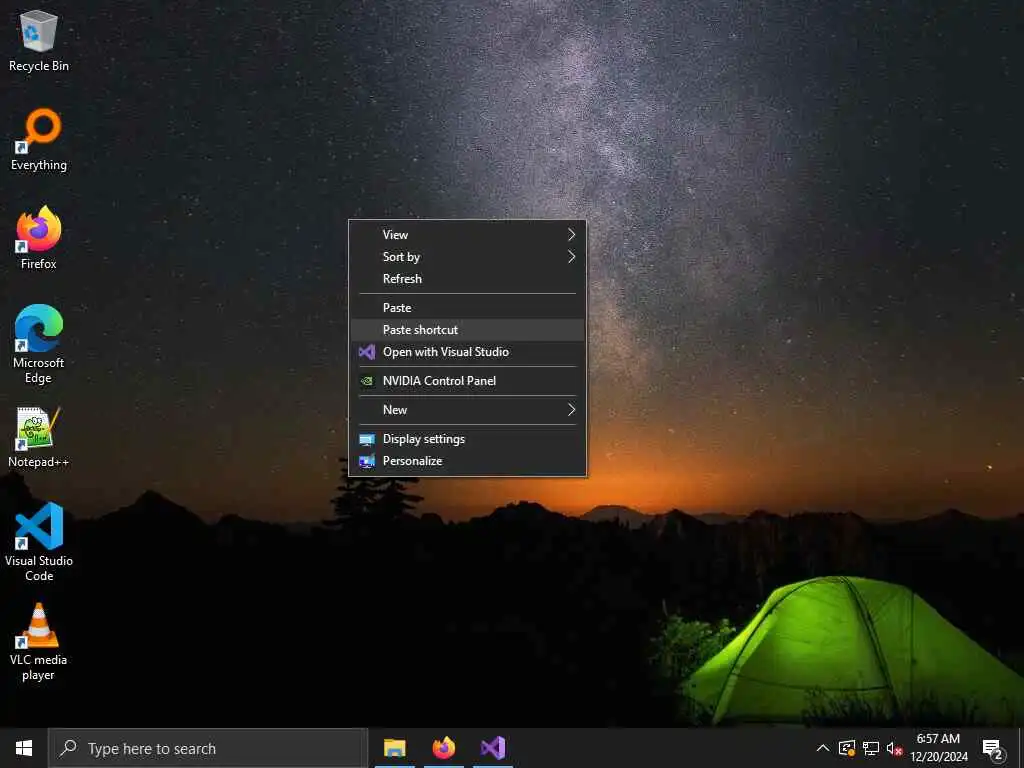Click the Firefox label text on the desktop
The height and width of the screenshot is (768, 1024).
coord(39,264)
